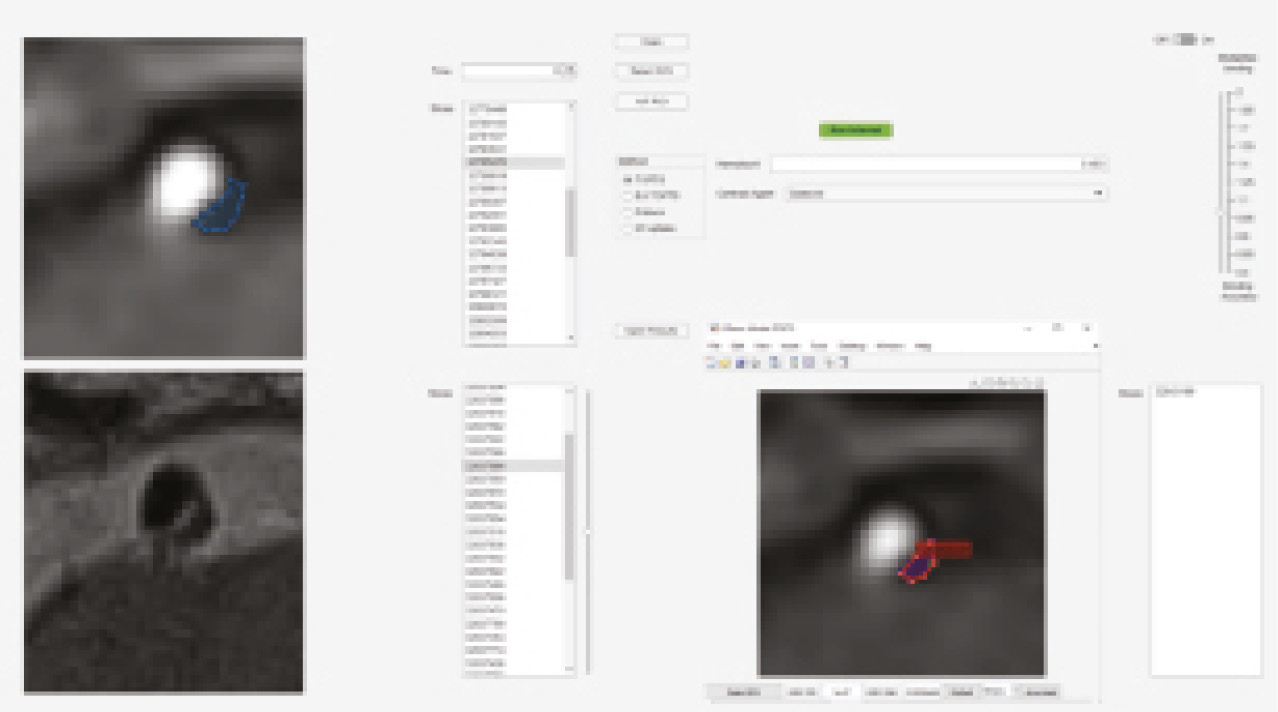Click the Insert Legend toolbar icon

(x=793, y=363)
